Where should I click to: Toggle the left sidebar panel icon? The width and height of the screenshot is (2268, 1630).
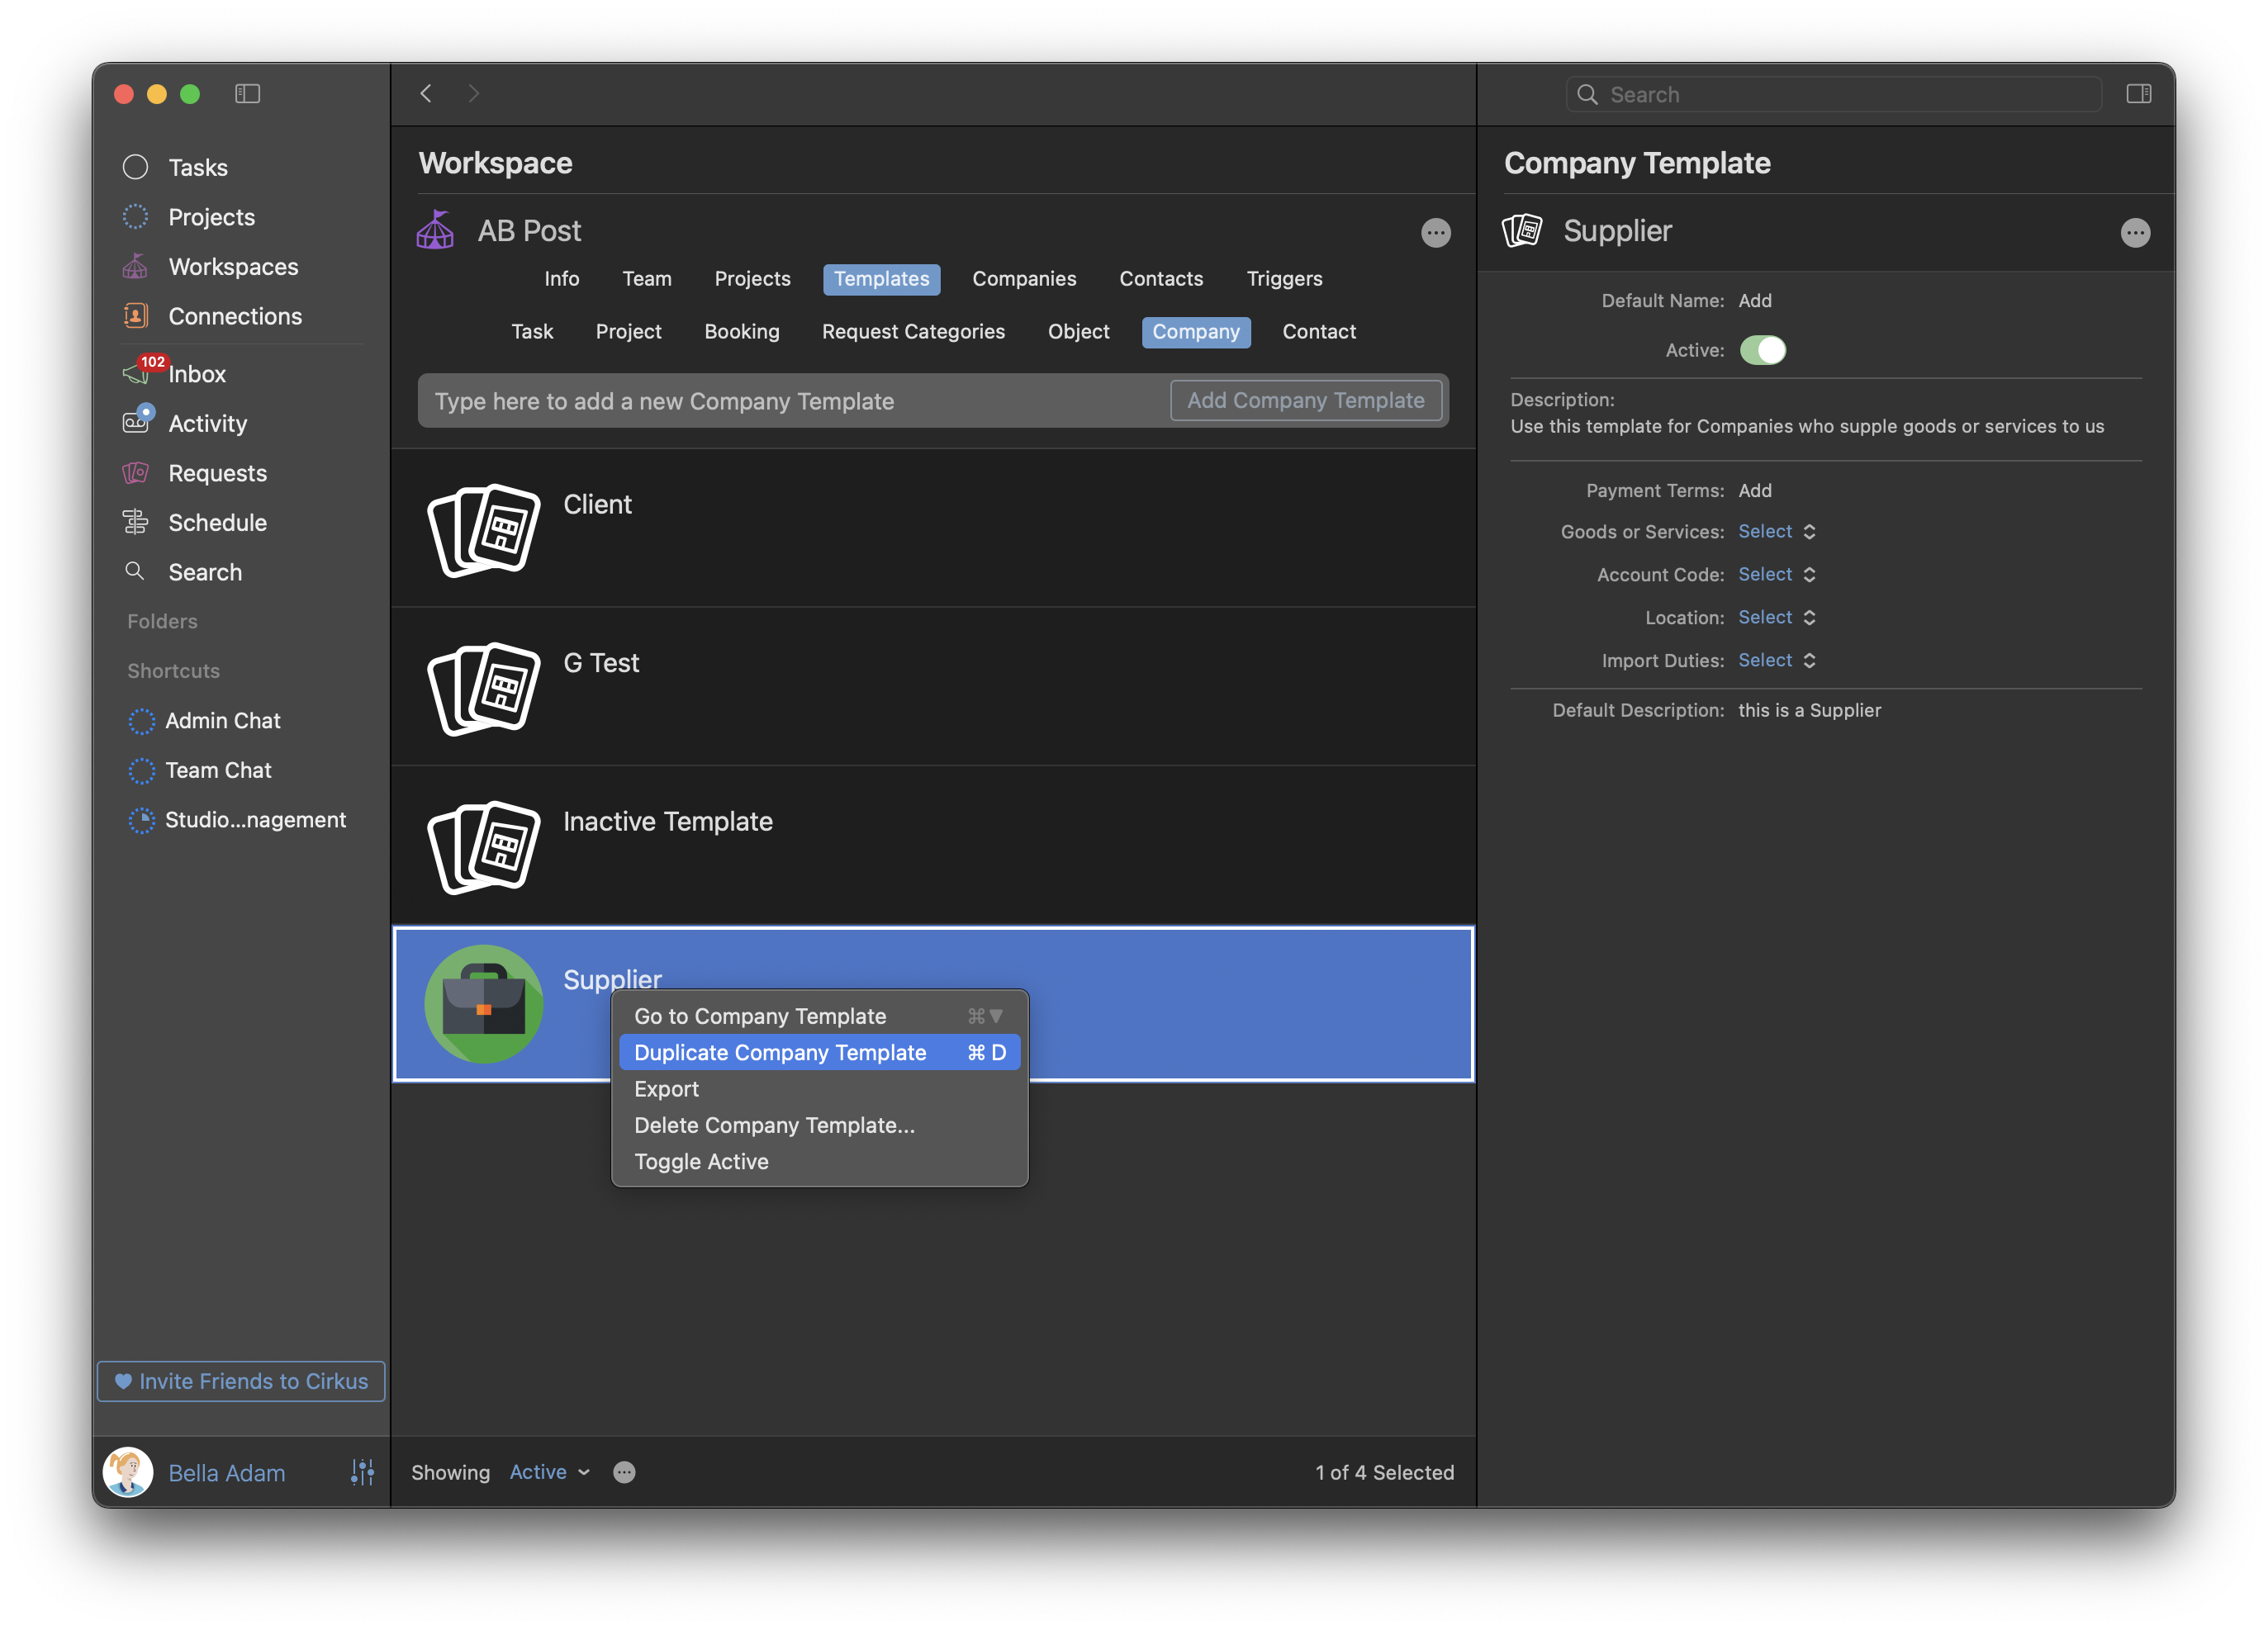coord(247,94)
